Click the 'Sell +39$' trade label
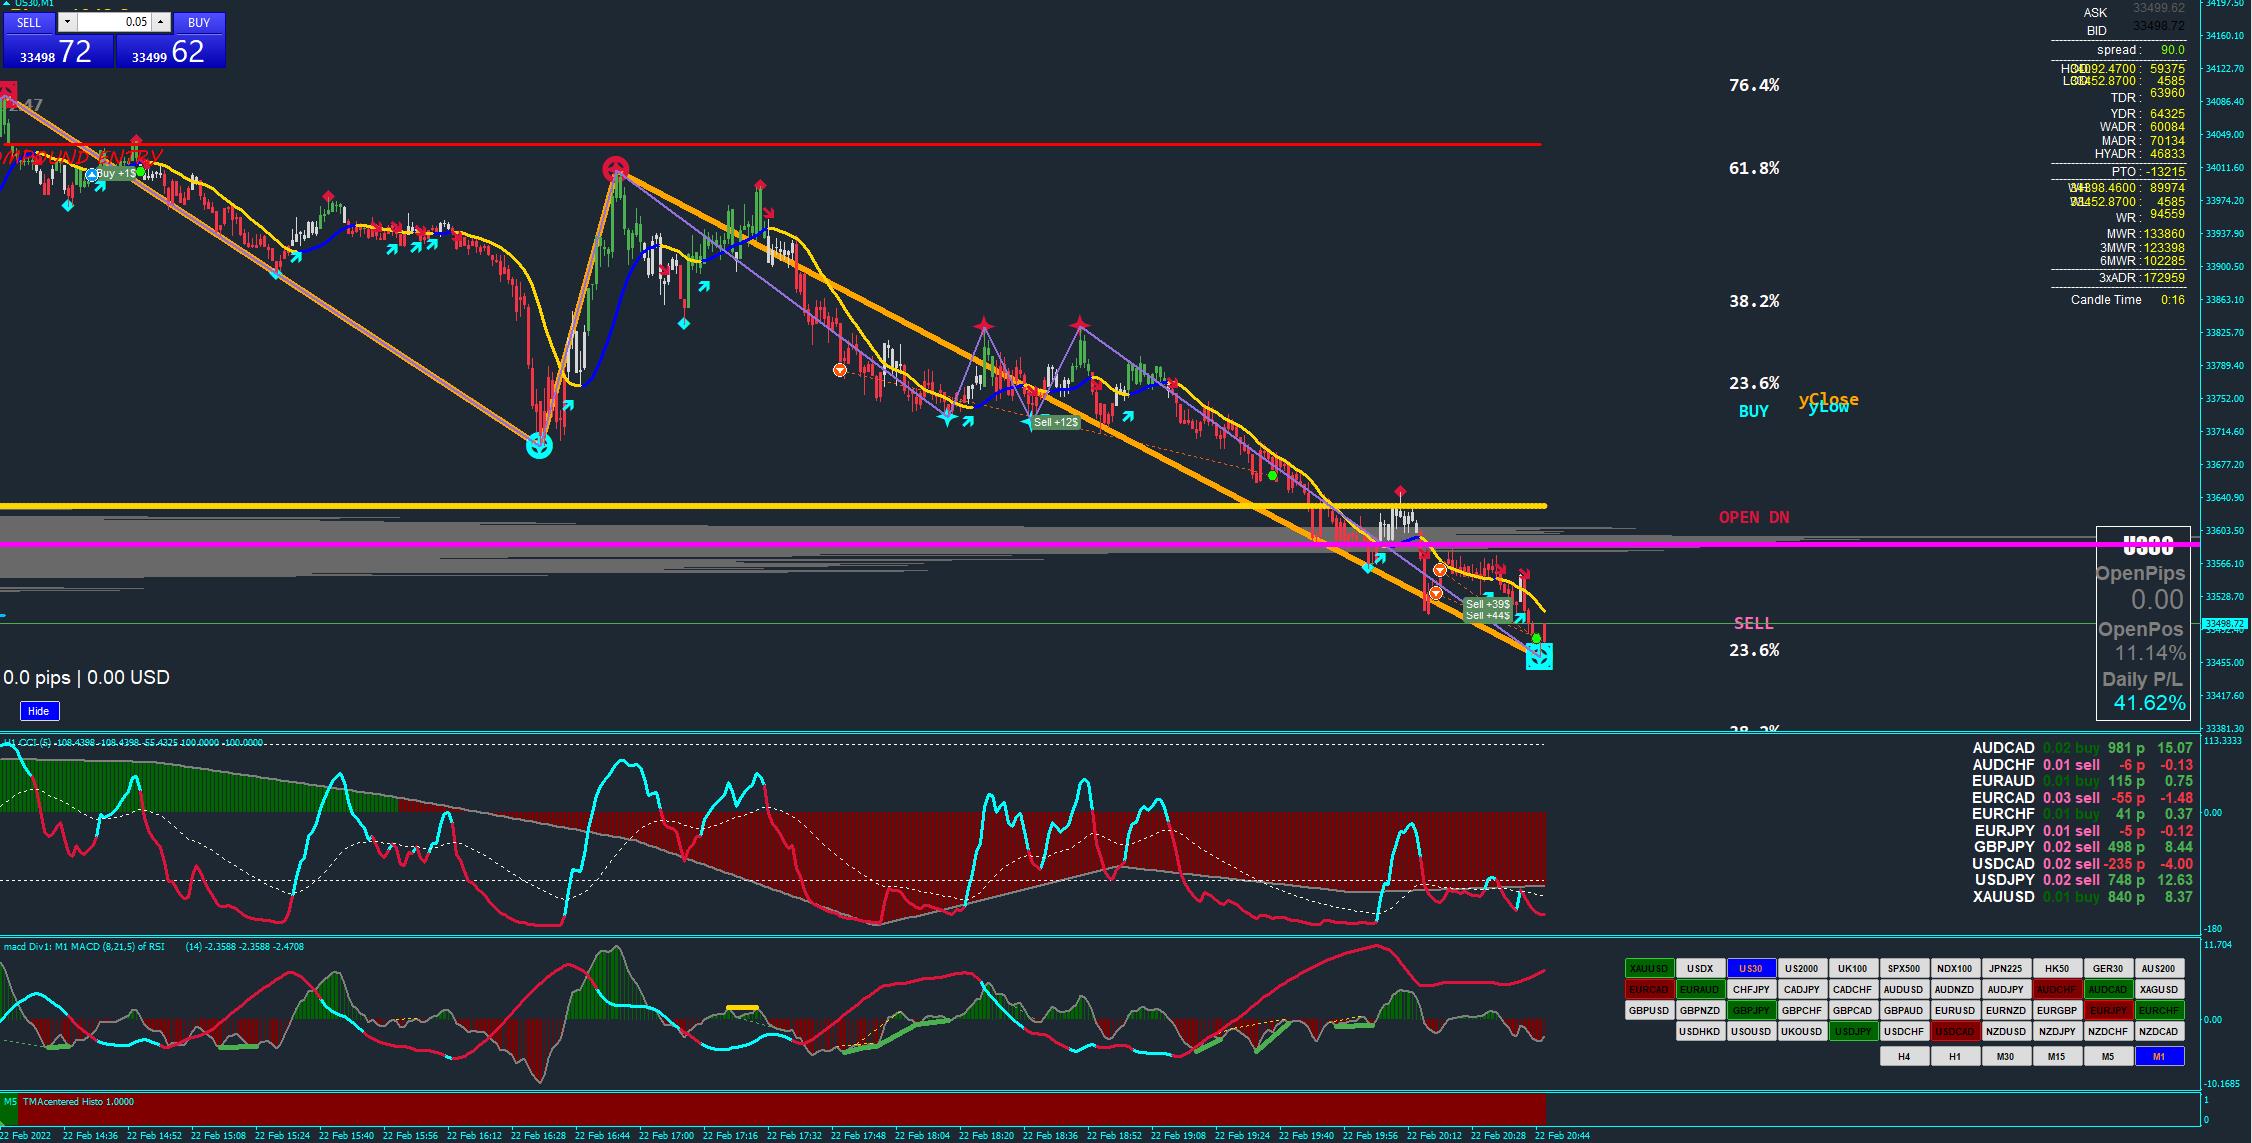2252x1143 pixels. click(x=1487, y=604)
